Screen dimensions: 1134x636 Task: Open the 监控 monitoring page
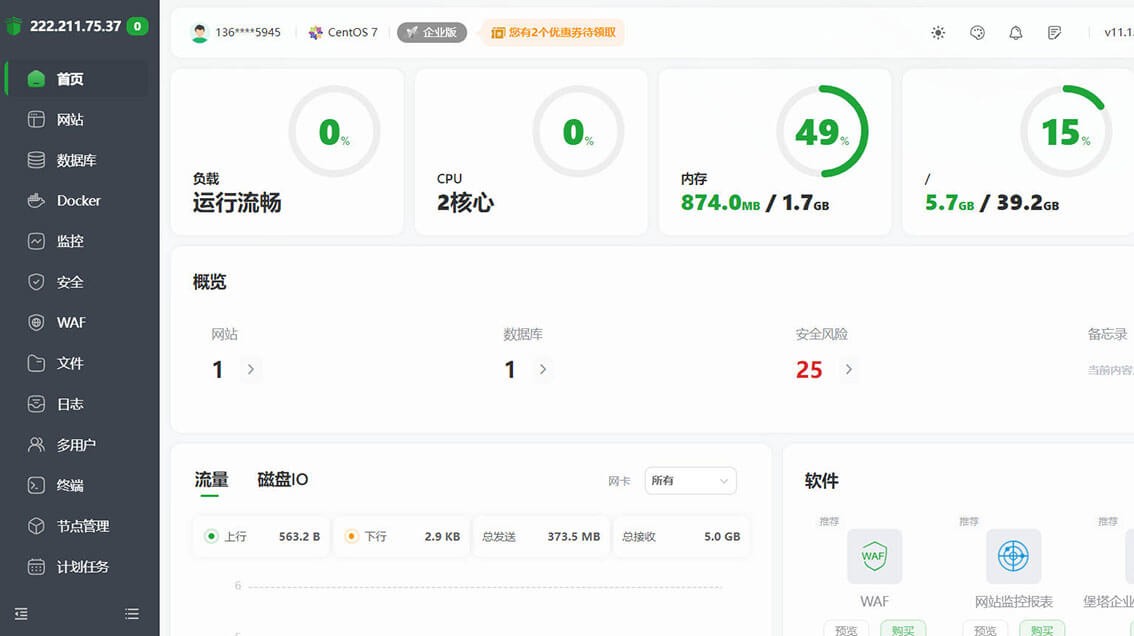click(79, 241)
